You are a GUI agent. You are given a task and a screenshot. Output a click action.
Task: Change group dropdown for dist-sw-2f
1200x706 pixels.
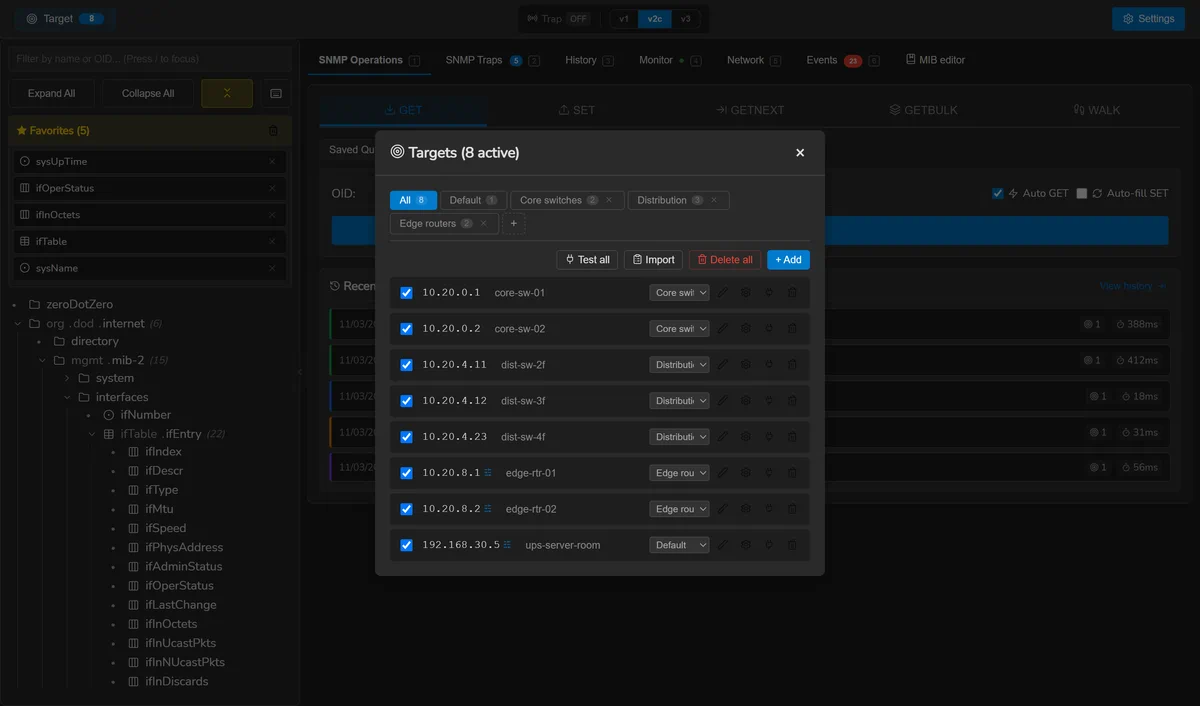[x=679, y=365]
